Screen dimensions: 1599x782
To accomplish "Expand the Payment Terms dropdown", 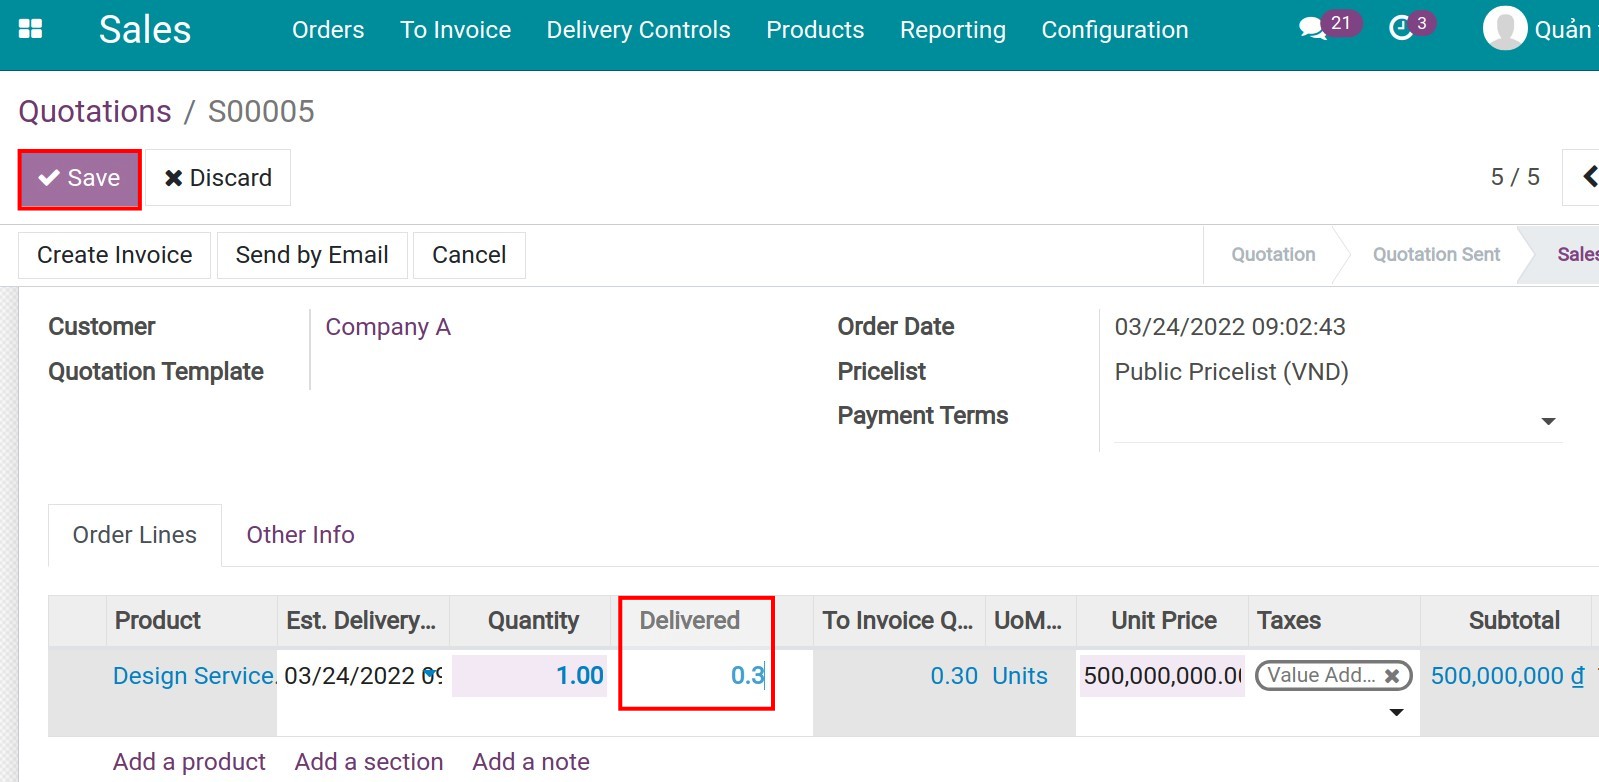I will tap(1548, 421).
